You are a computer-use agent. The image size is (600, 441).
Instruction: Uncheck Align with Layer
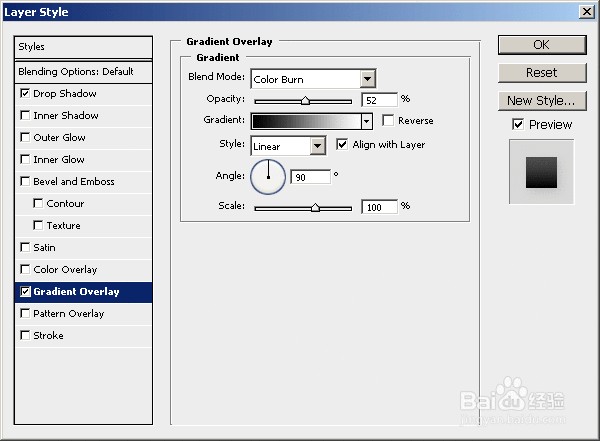click(342, 144)
